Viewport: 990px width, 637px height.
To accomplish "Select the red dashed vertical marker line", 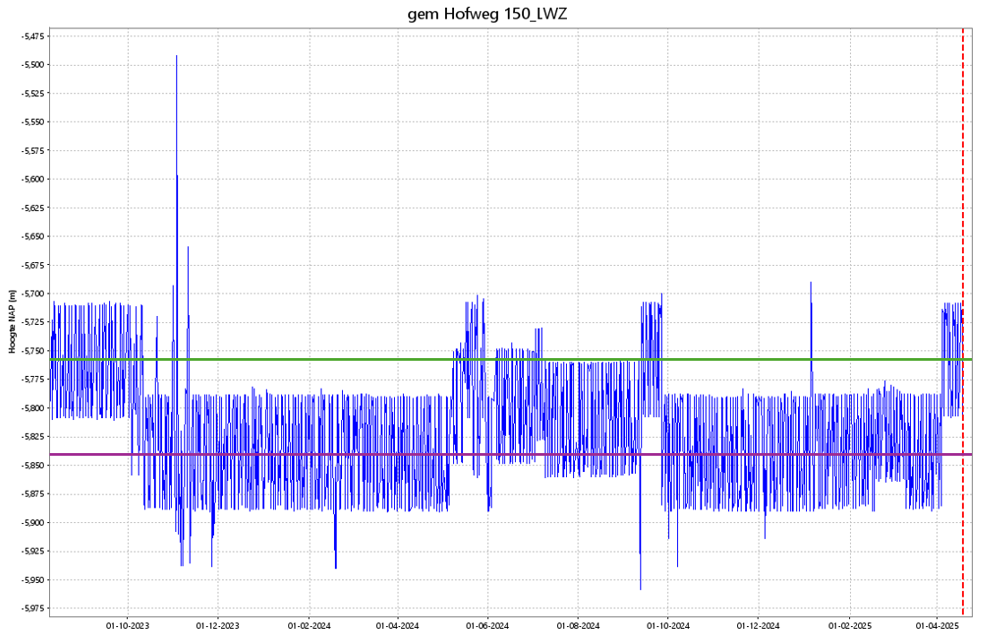I will click(962, 200).
